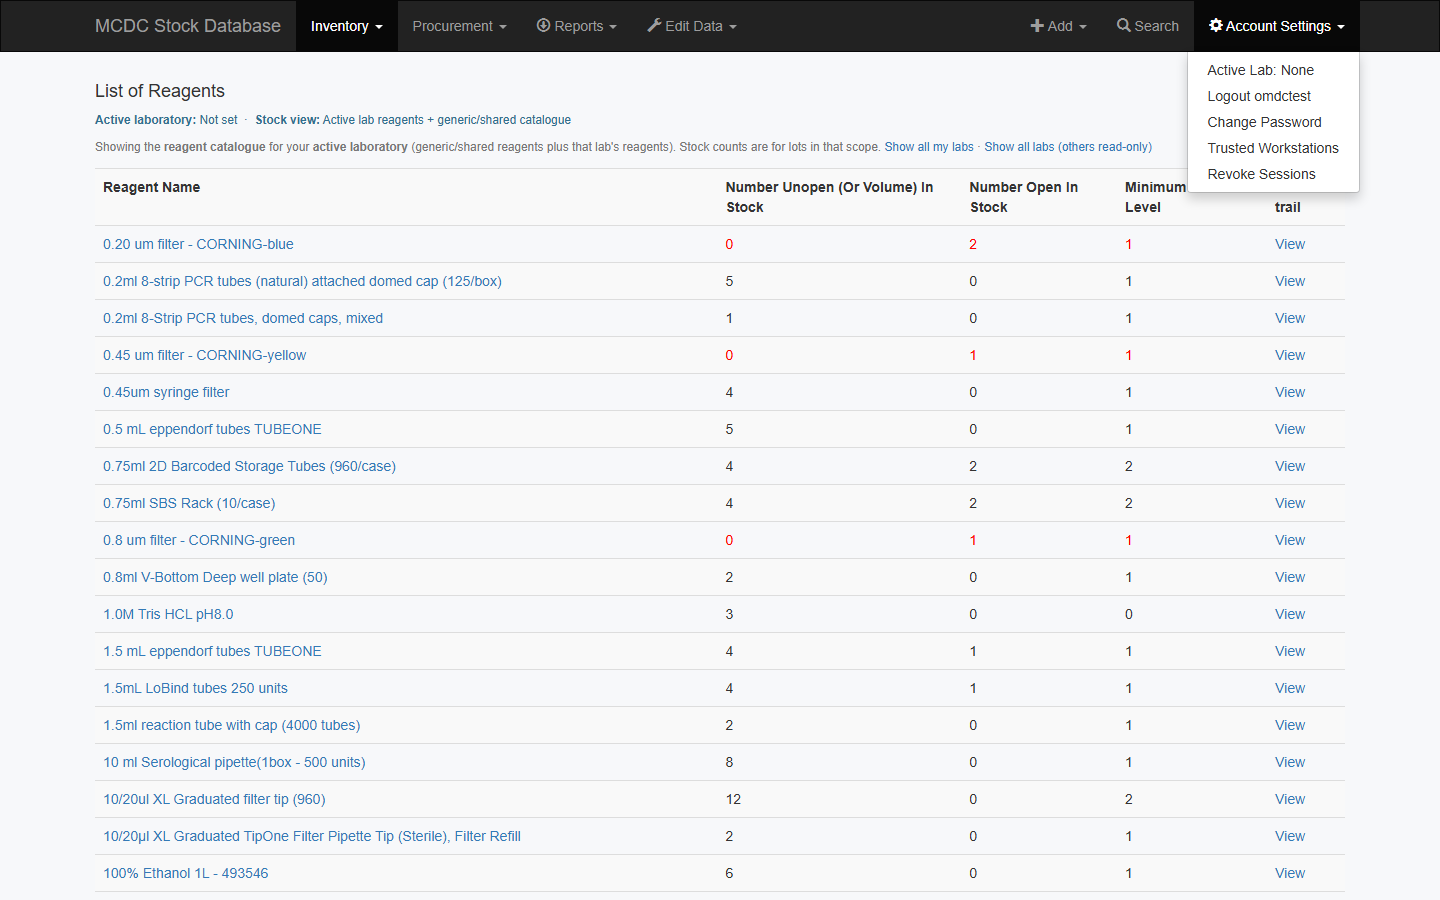Open 0.8 um filter - CORNING-green reagent

click(x=199, y=540)
